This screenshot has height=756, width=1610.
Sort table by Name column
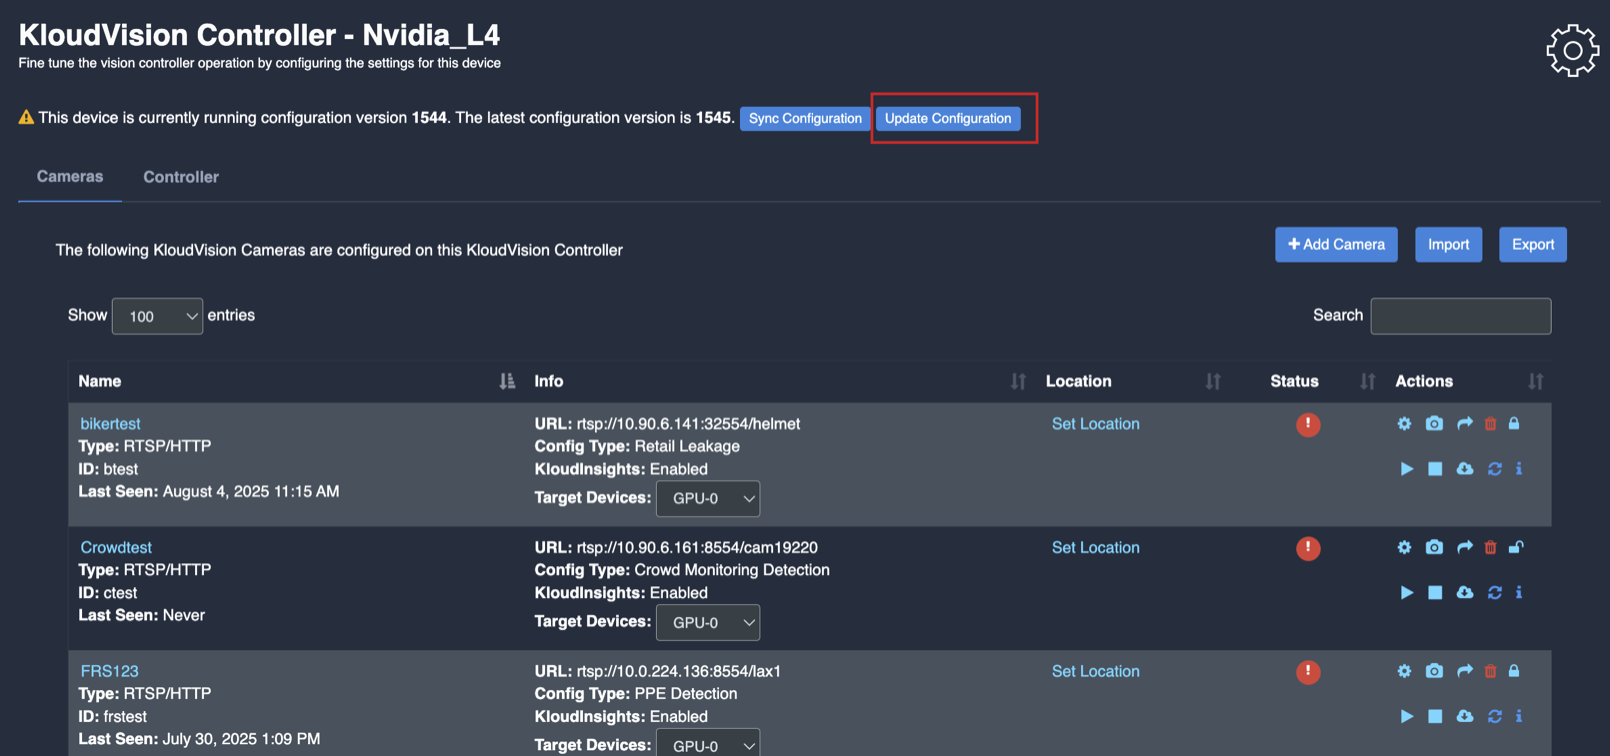pyautogui.click(x=507, y=381)
